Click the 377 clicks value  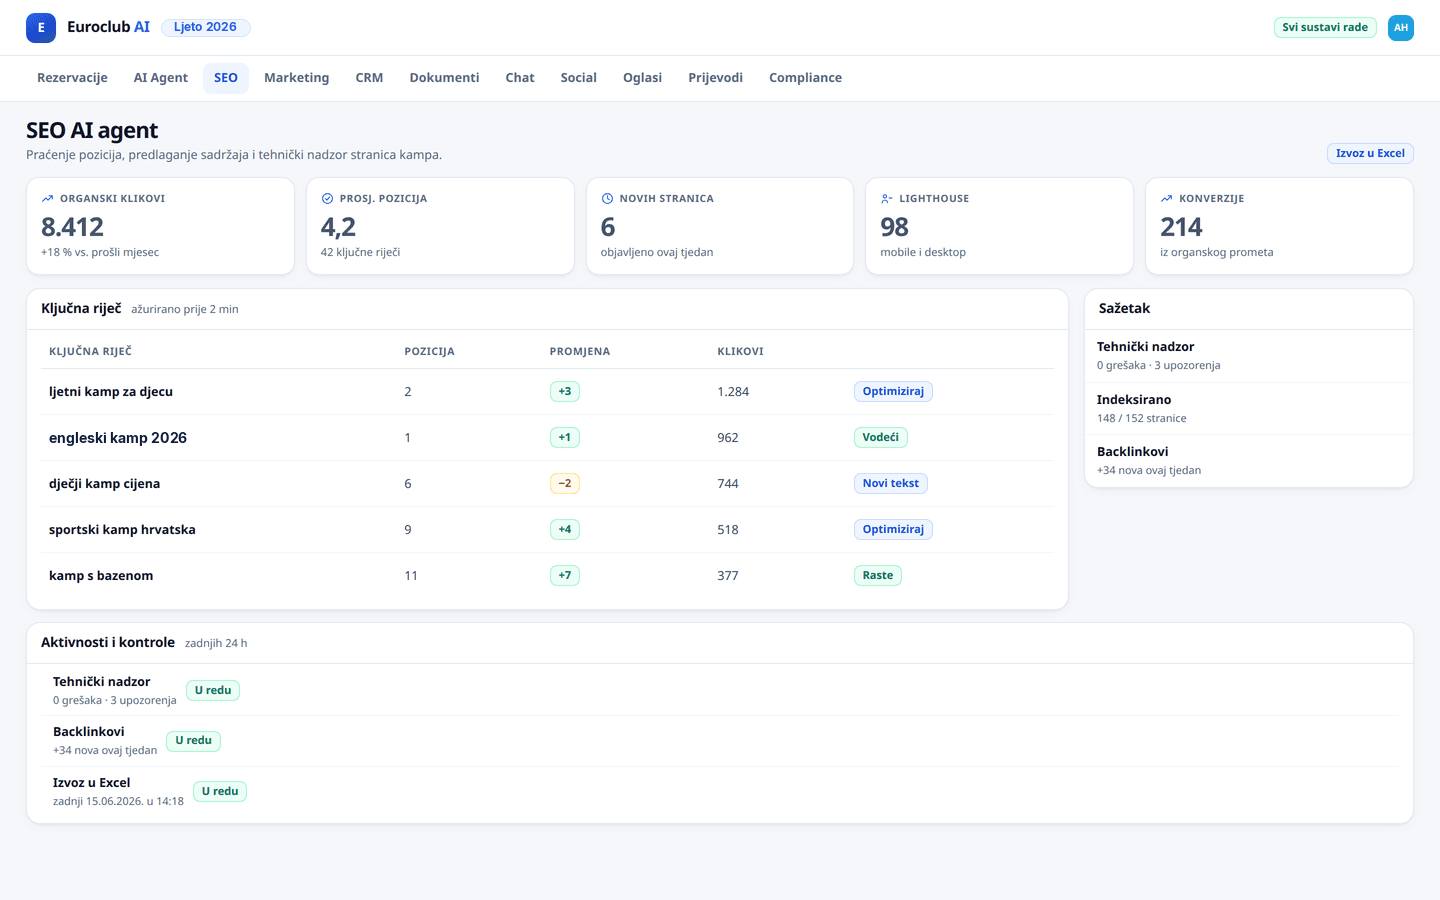[x=728, y=576]
